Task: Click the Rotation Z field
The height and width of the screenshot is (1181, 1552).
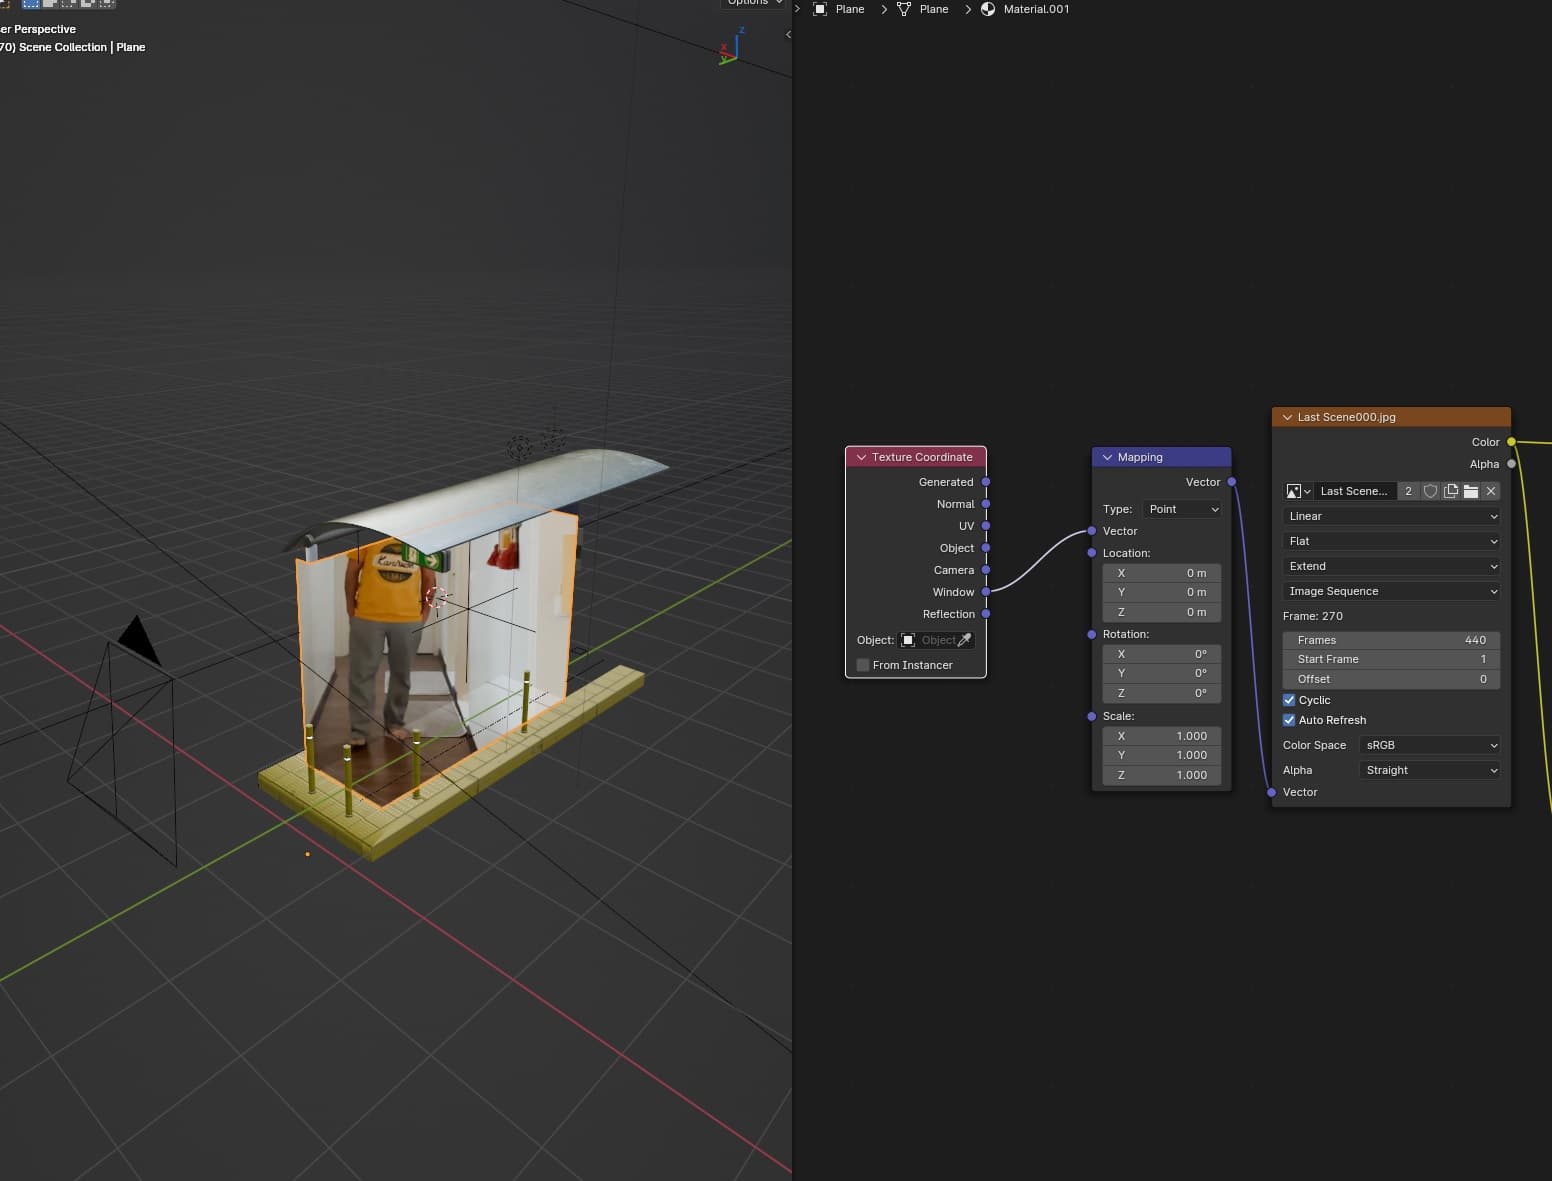Action: [x=1162, y=693]
